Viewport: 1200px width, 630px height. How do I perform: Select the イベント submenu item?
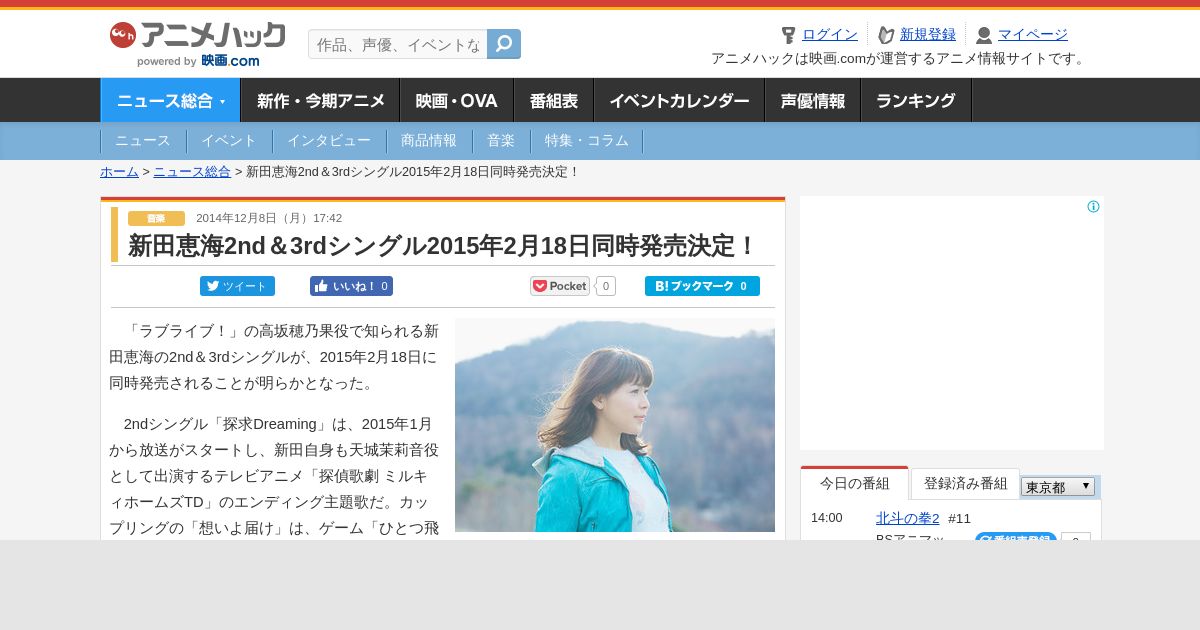point(229,141)
